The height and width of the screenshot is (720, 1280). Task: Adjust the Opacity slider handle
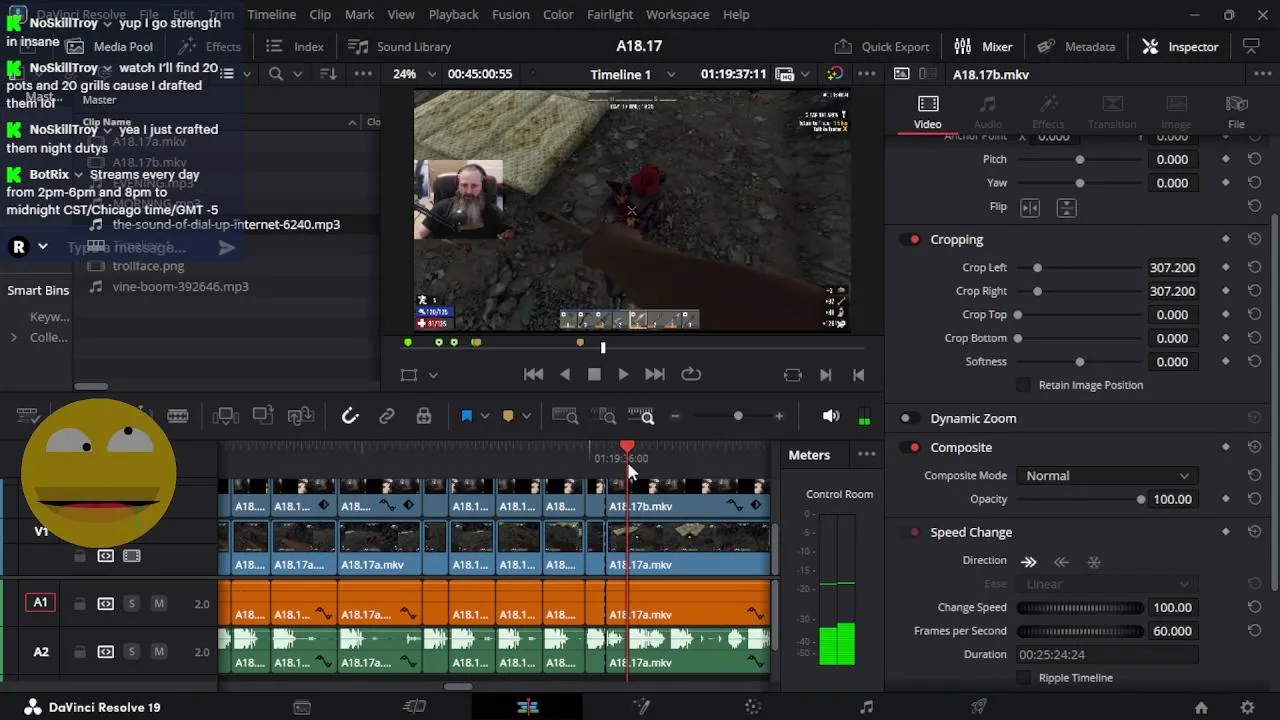(x=1141, y=499)
